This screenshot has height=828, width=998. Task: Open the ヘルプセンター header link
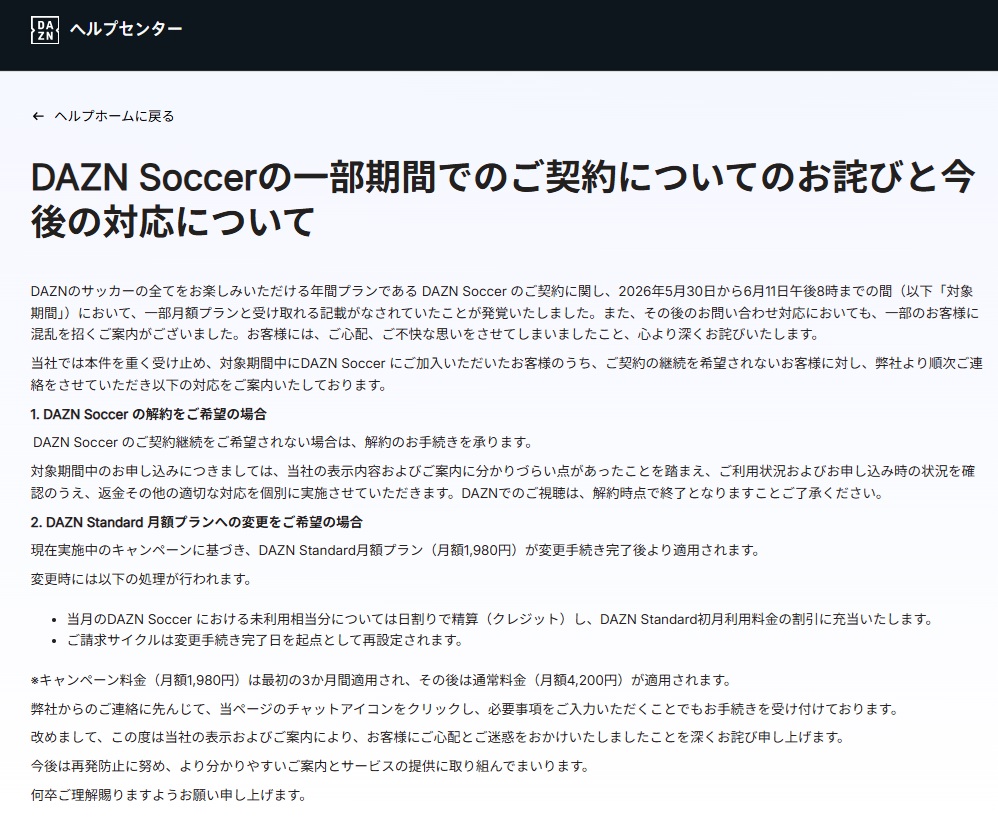coord(126,29)
